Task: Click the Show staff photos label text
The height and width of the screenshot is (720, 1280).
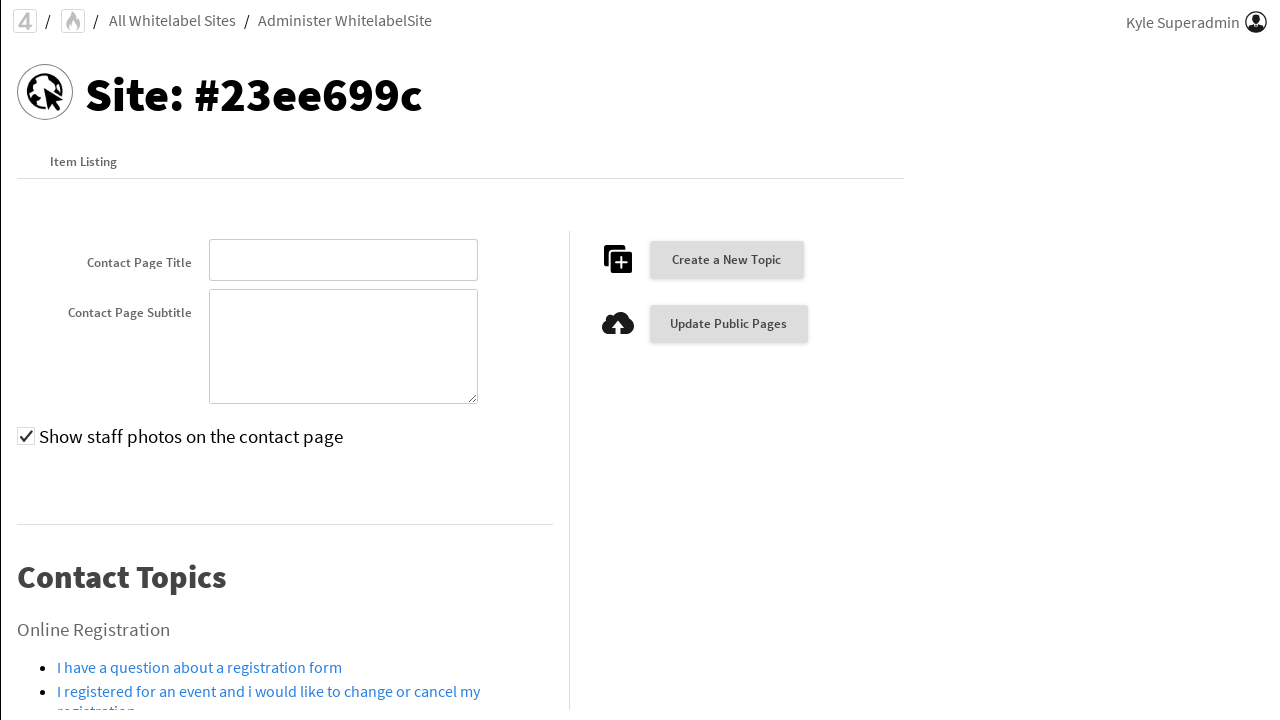Action: 191,437
